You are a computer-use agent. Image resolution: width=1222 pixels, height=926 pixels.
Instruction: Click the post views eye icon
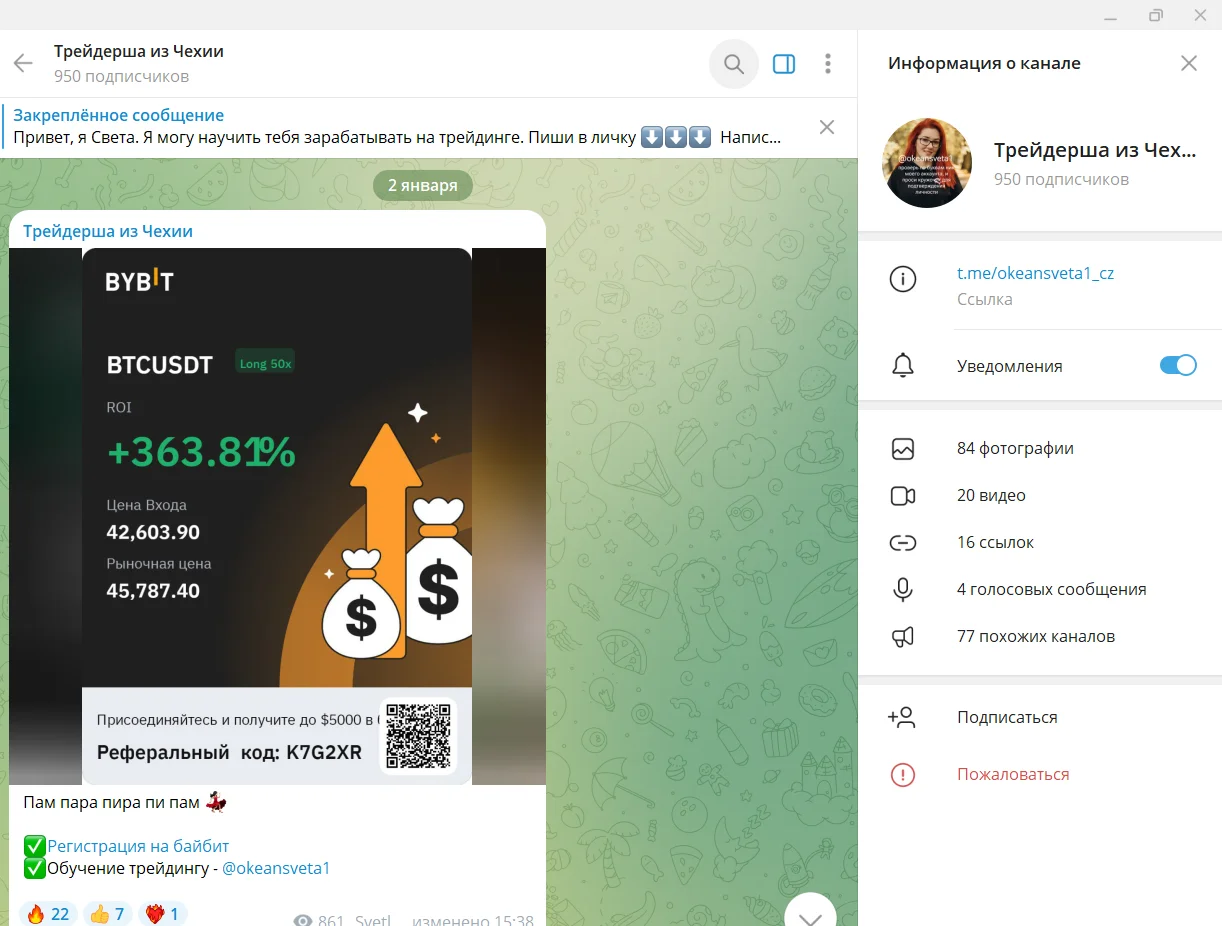pyautogui.click(x=303, y=920)
